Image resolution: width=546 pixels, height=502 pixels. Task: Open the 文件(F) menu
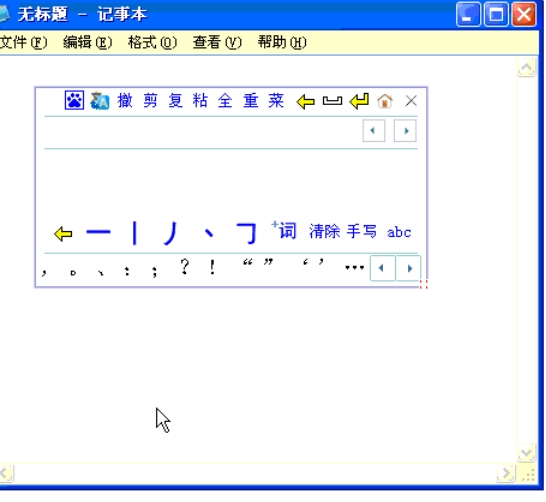(23, 42)
